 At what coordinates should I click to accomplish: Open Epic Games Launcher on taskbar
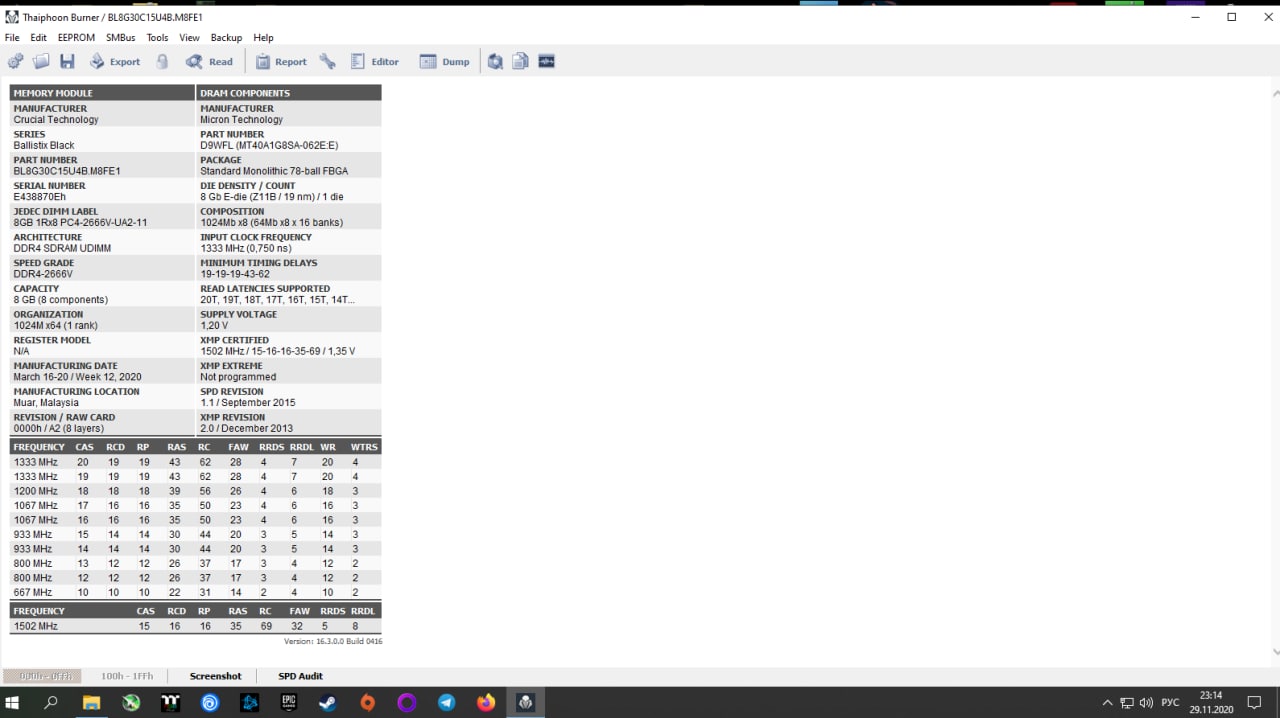[x=288, y=703]
